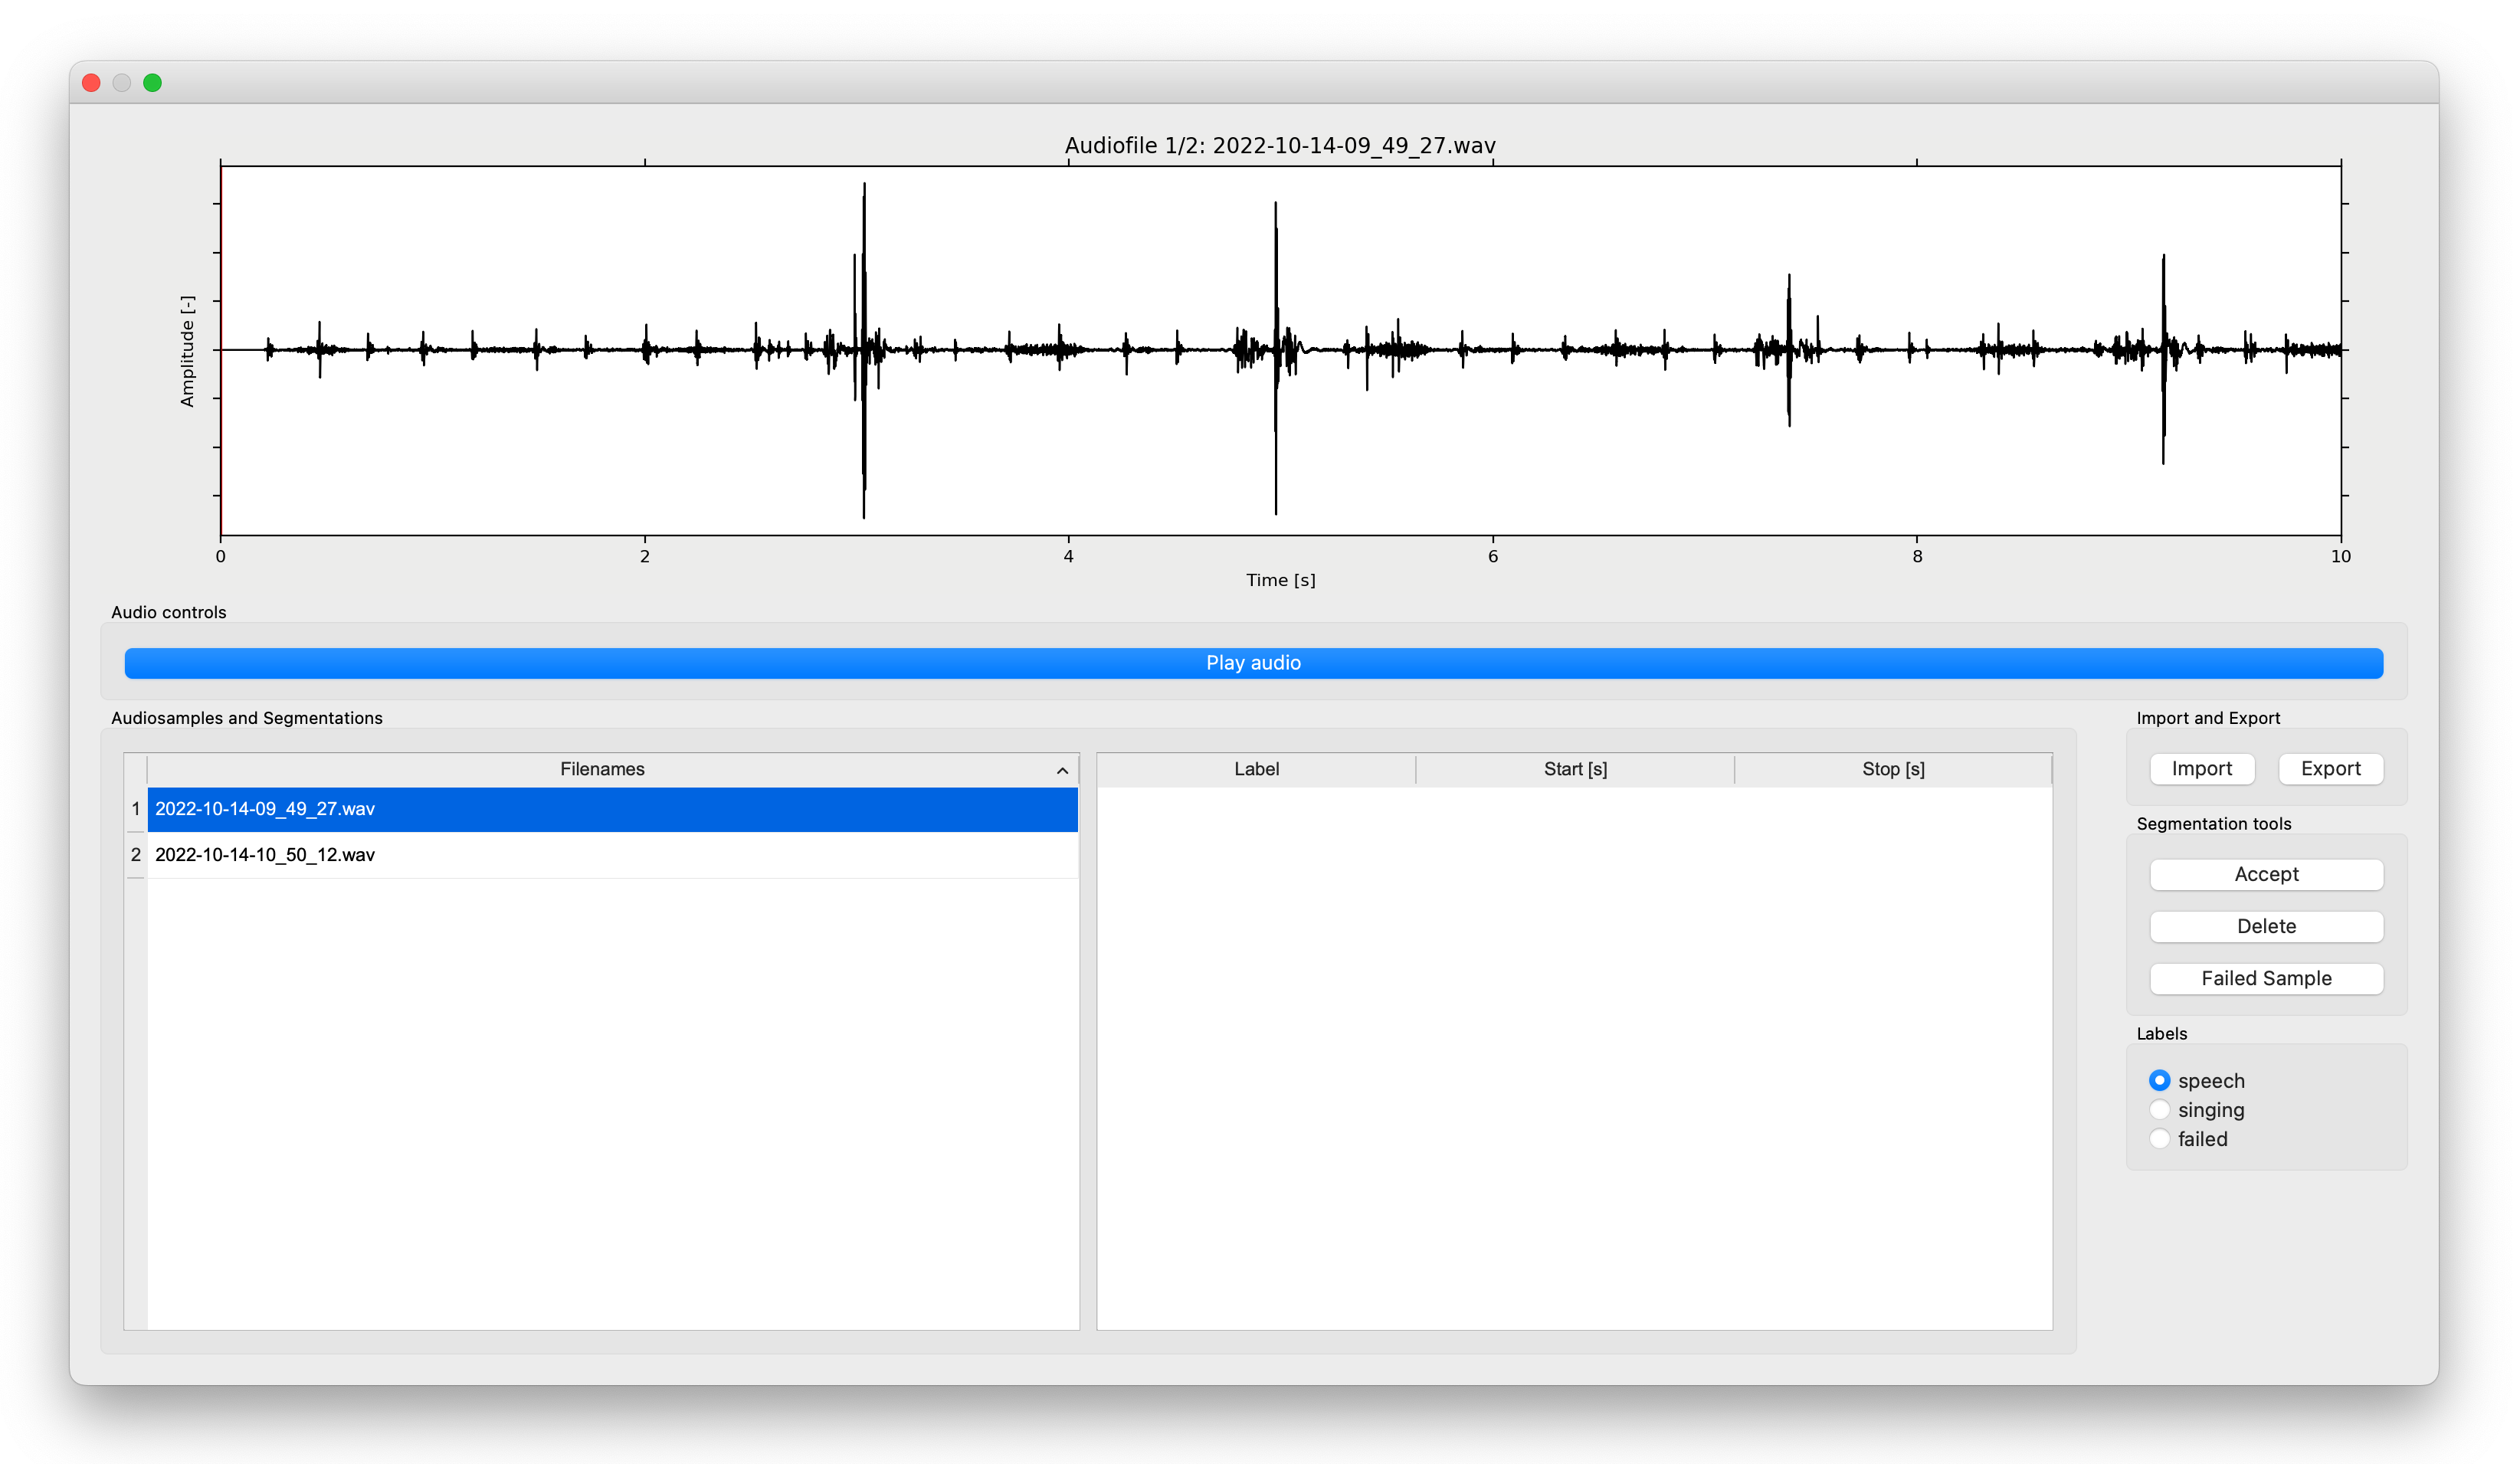Screen dimensions: 2520x1464
Task: Click the Export button
Action: point(2331,768)
